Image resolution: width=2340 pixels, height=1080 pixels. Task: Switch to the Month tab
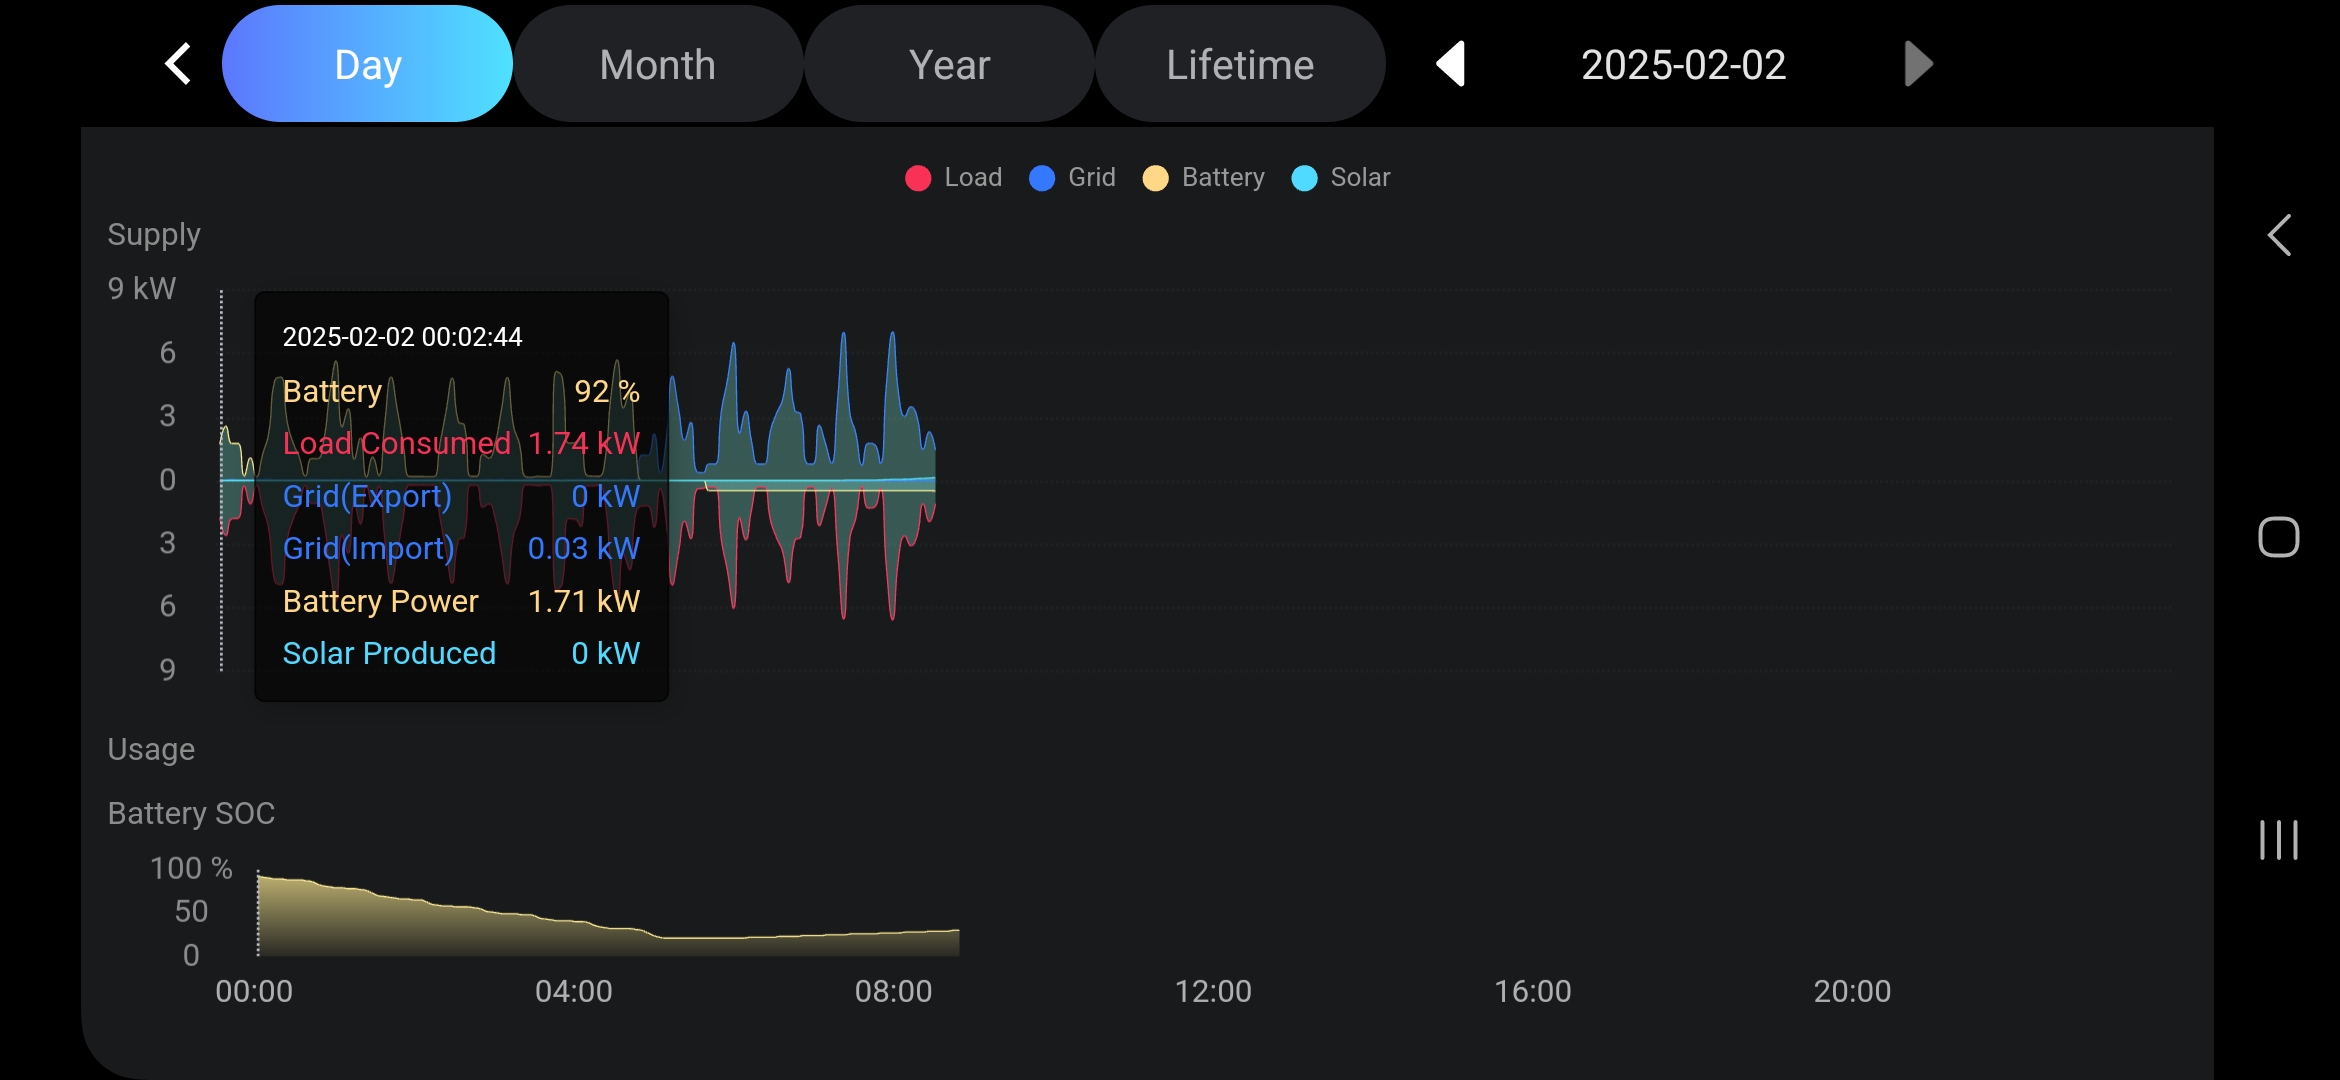(x=657, y=64)
